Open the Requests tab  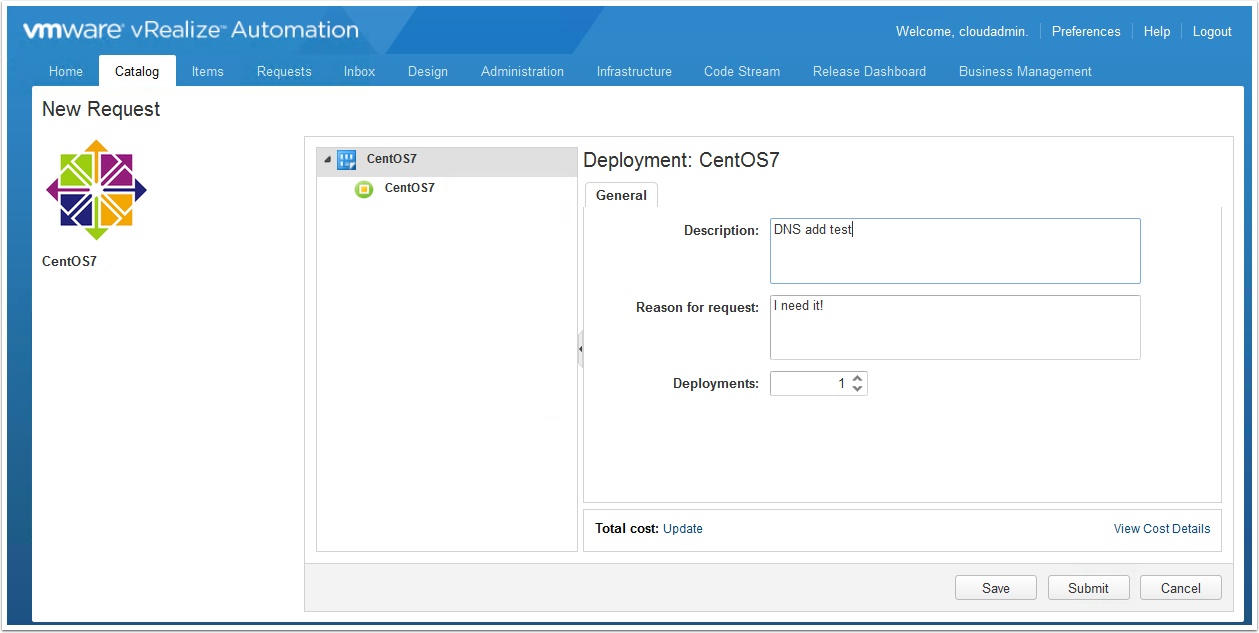(x=284, y=71)
